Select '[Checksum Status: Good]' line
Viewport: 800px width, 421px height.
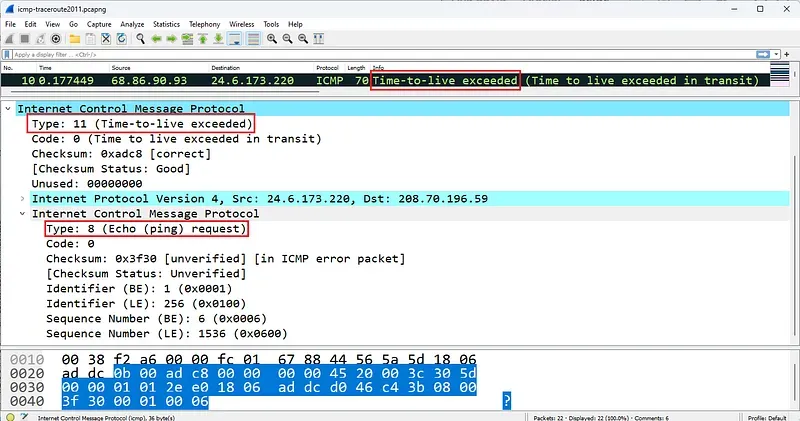pyautogui.click(x=111, y=168)
